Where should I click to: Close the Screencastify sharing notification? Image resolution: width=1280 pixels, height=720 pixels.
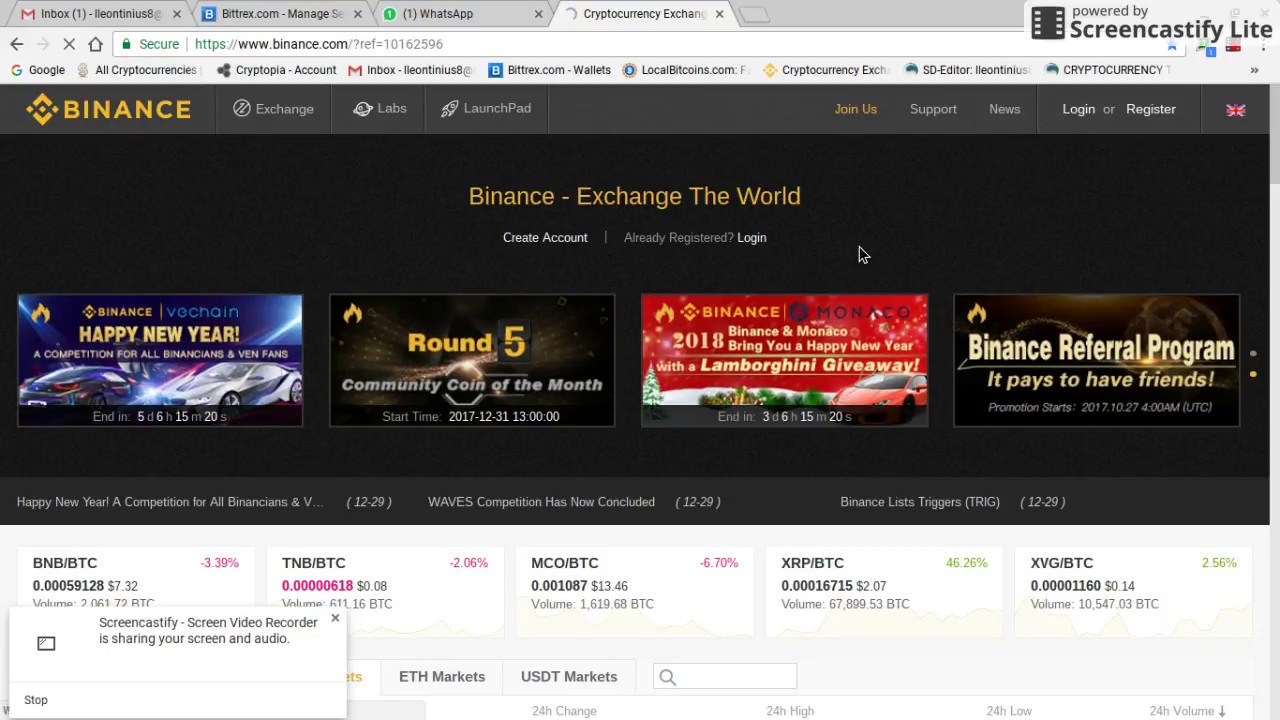tap(335, 618)
